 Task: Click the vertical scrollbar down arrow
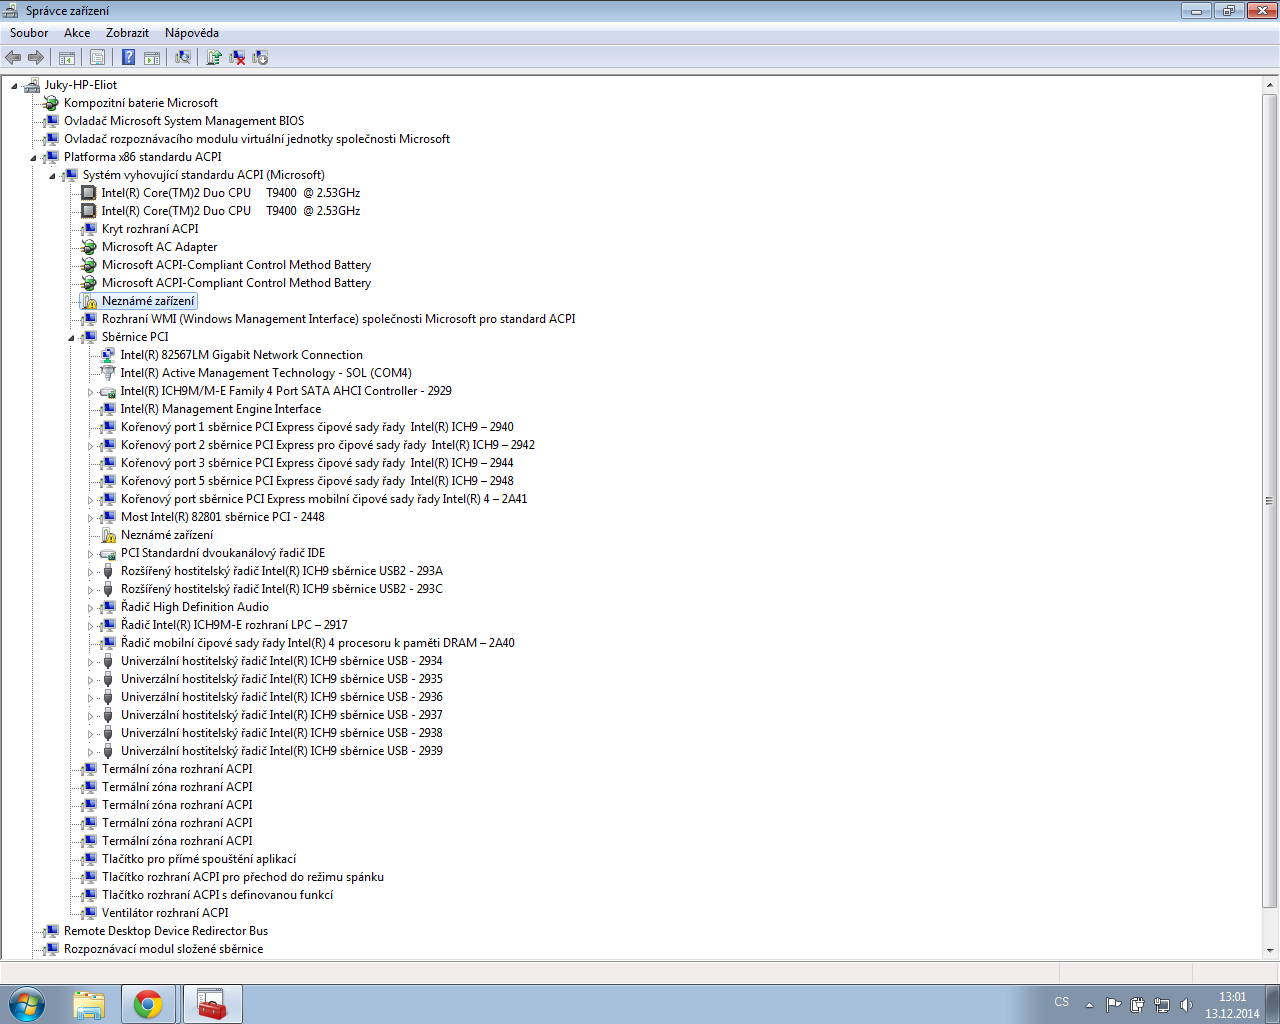click(1270, 950)
